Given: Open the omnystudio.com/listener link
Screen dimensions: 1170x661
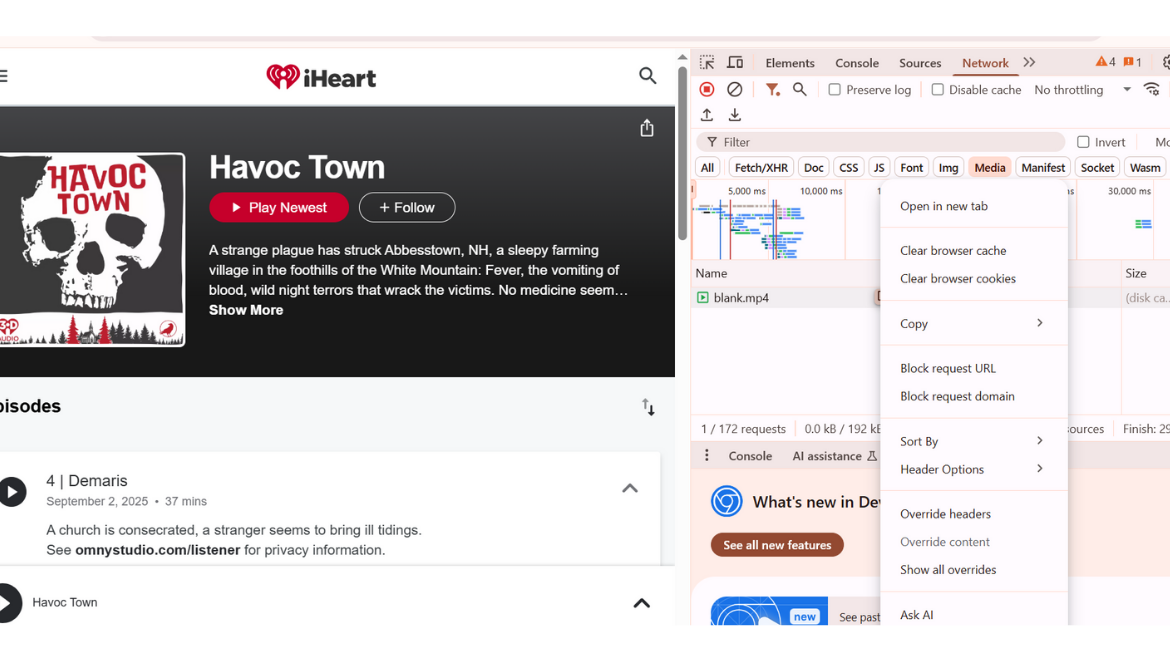Looking at the screenshot, I should point(157,550).
